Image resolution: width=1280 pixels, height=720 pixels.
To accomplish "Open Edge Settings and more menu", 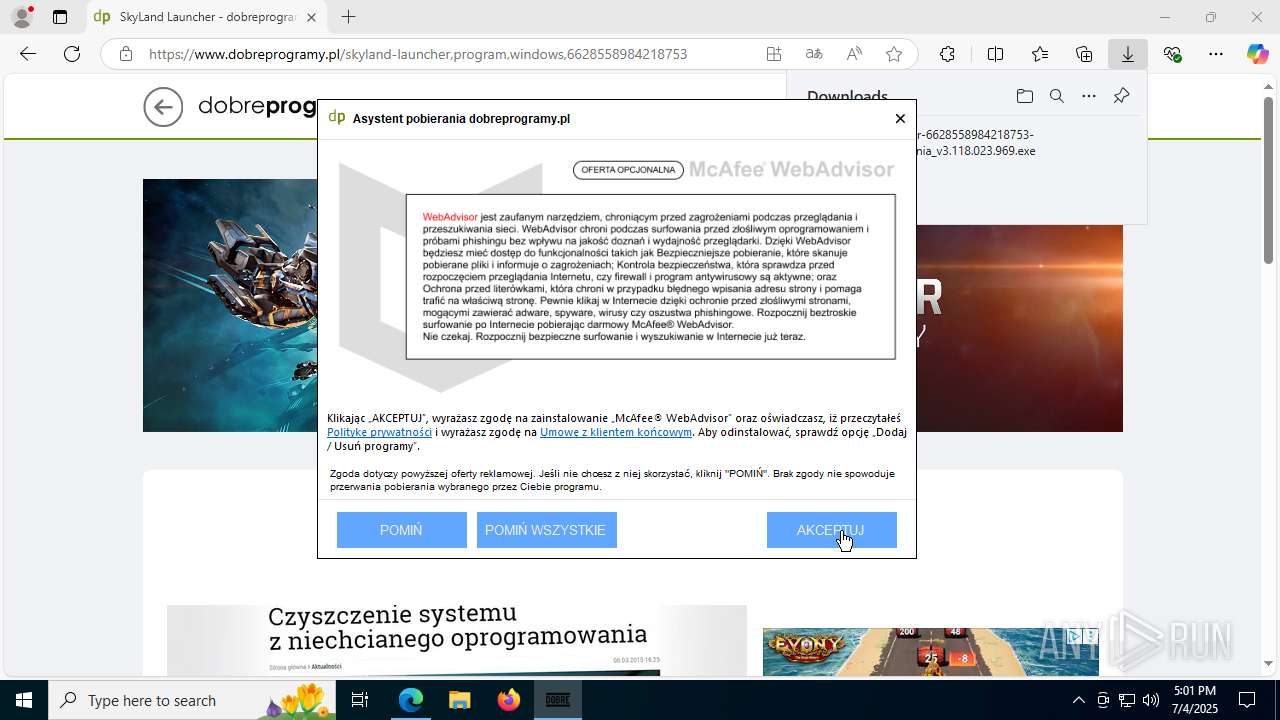I will (1216, 54).
